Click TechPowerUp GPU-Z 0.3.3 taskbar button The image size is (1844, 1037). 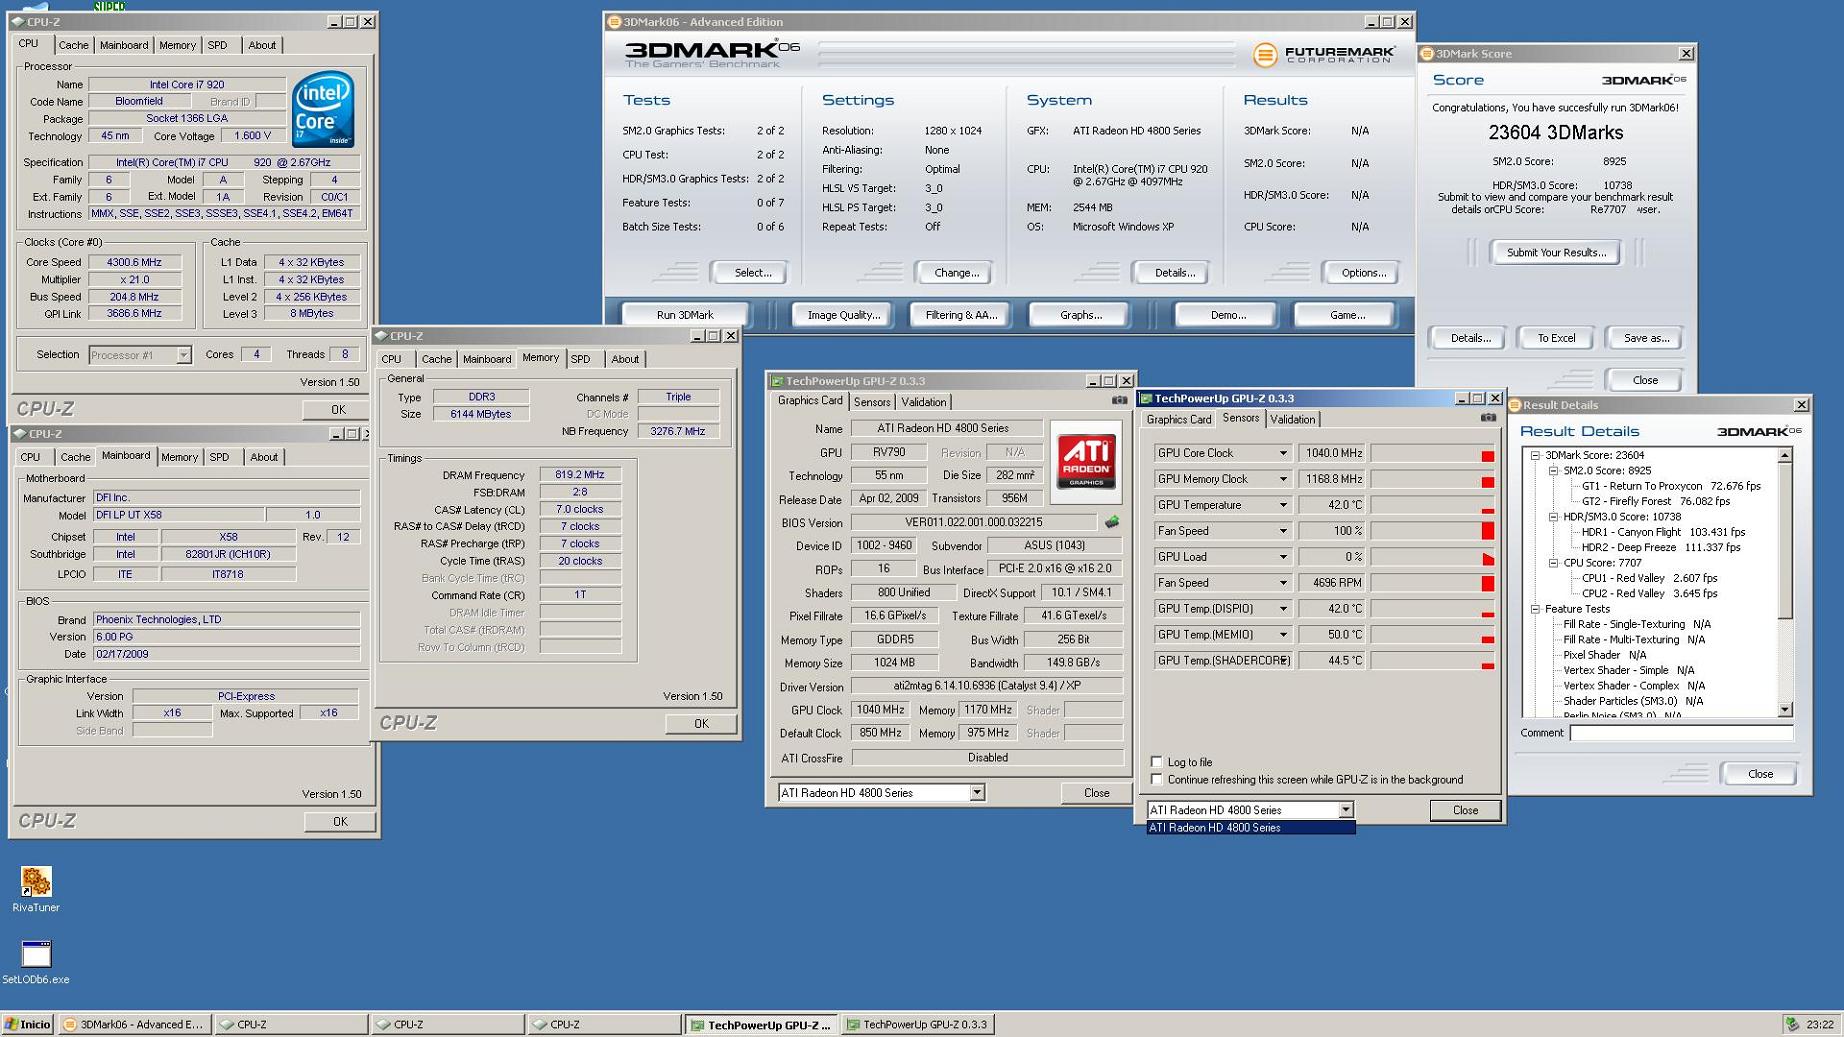click(x=916, y=1024)
